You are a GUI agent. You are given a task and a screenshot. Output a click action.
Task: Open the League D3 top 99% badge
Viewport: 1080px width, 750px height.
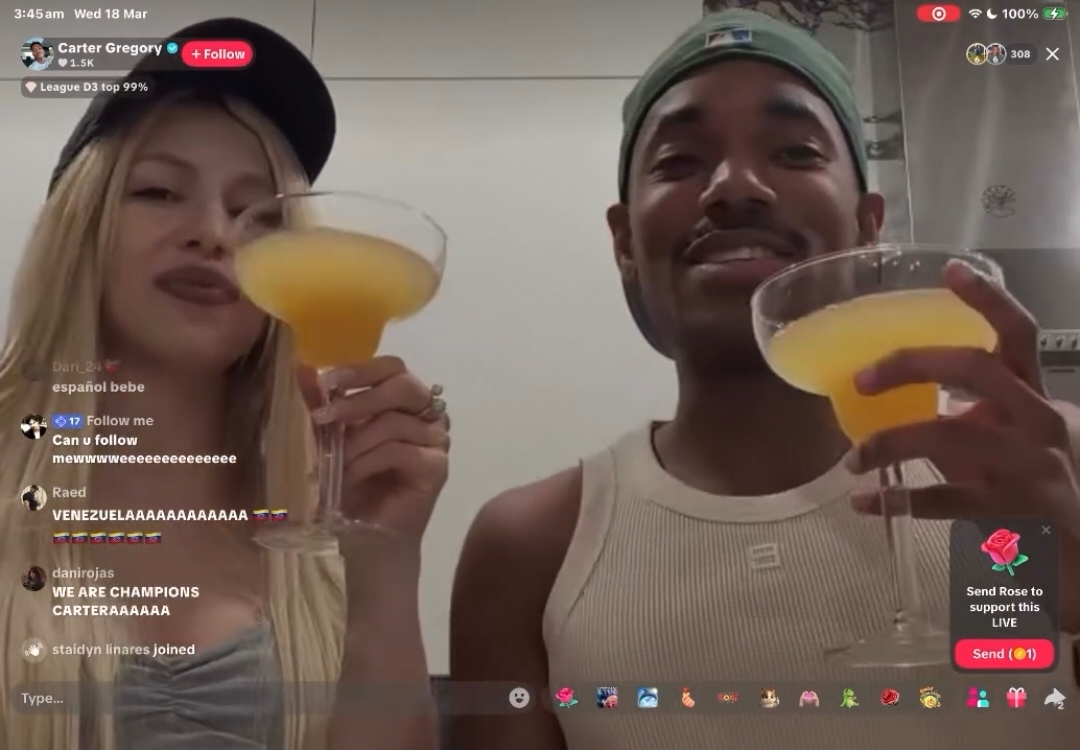[87, 87]
